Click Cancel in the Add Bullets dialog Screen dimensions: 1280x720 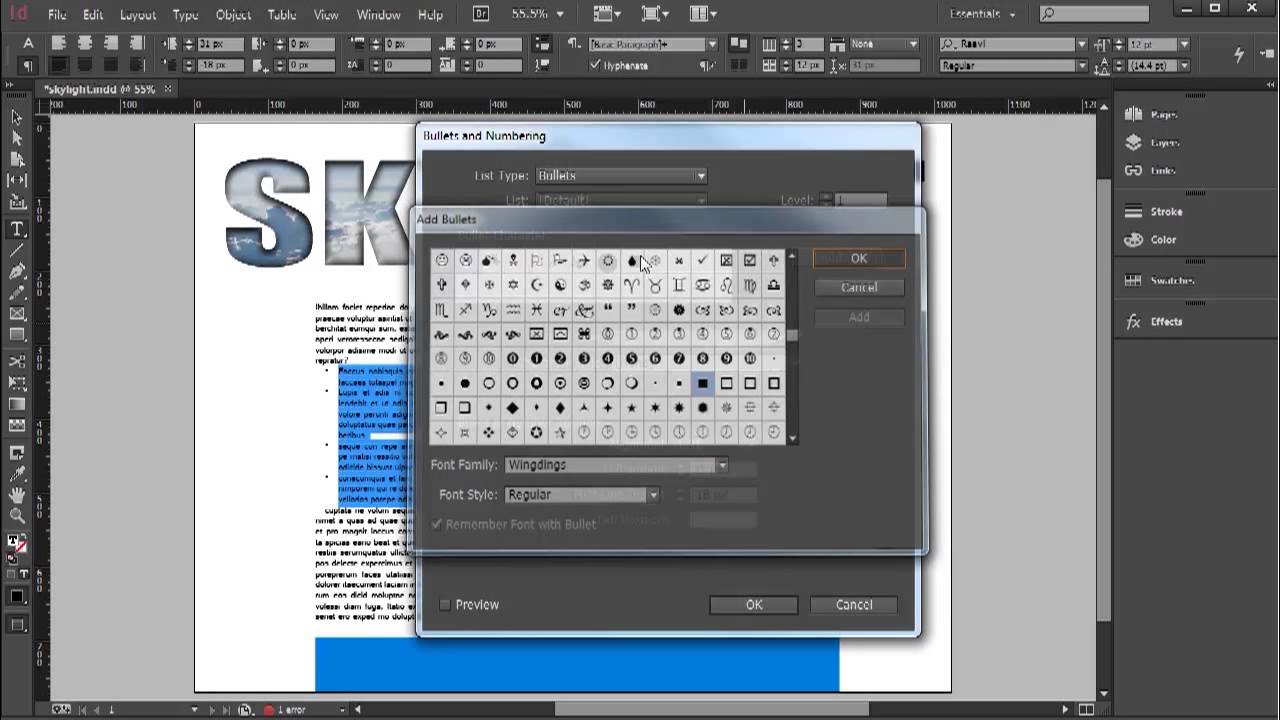pyautogui.click(x=858, y=288)
